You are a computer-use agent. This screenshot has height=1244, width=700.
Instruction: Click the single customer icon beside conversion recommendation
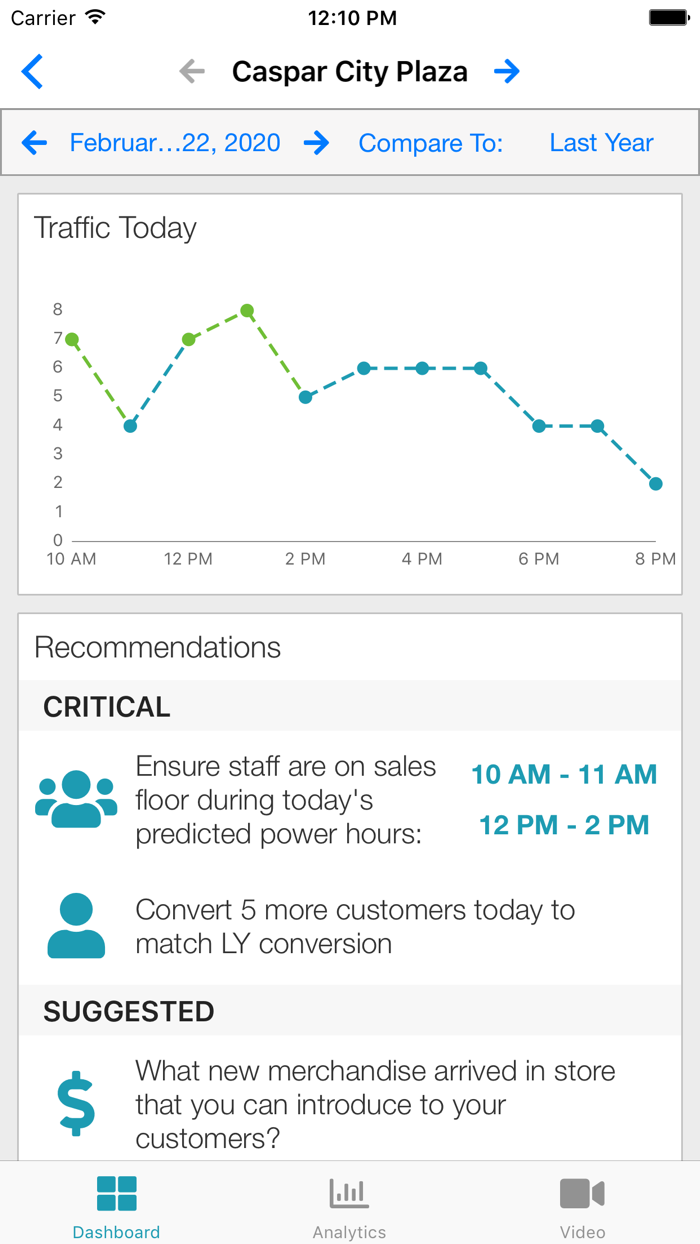tap(75, 923)
